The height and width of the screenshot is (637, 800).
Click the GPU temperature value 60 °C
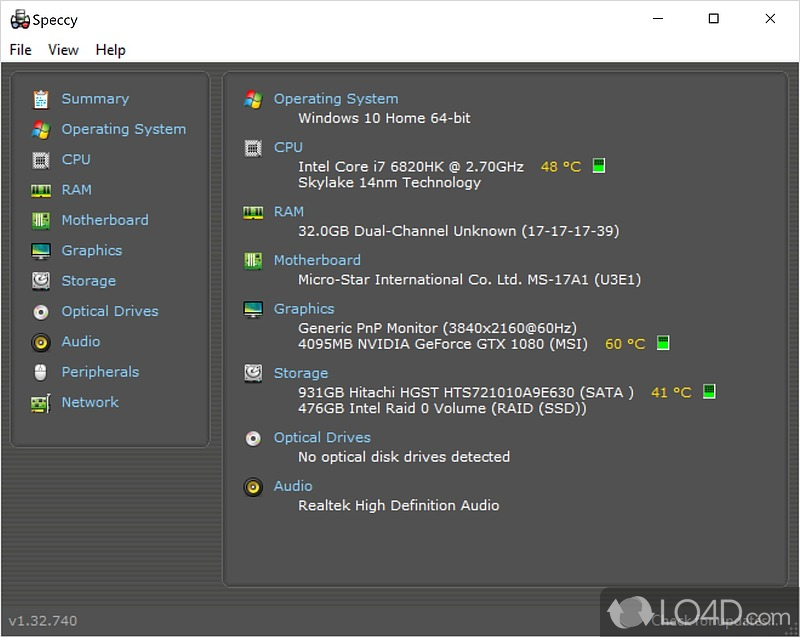(x=625, y=344)
